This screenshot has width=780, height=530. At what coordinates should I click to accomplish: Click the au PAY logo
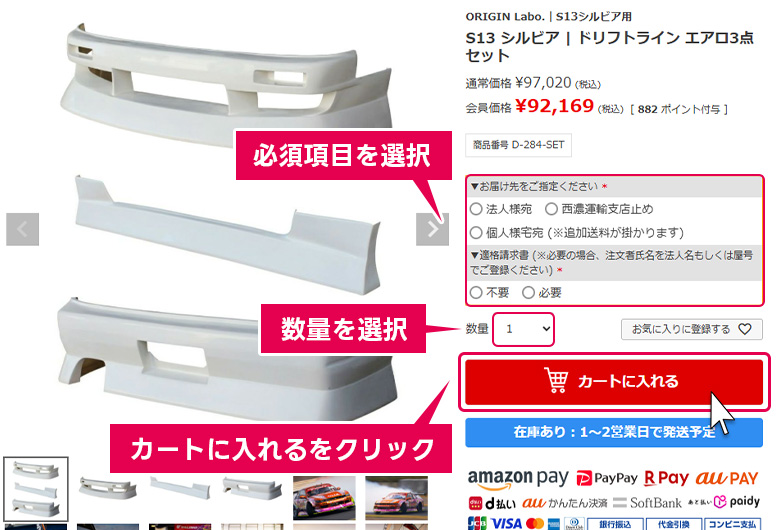pyautogui.click(x=727, y=478)
